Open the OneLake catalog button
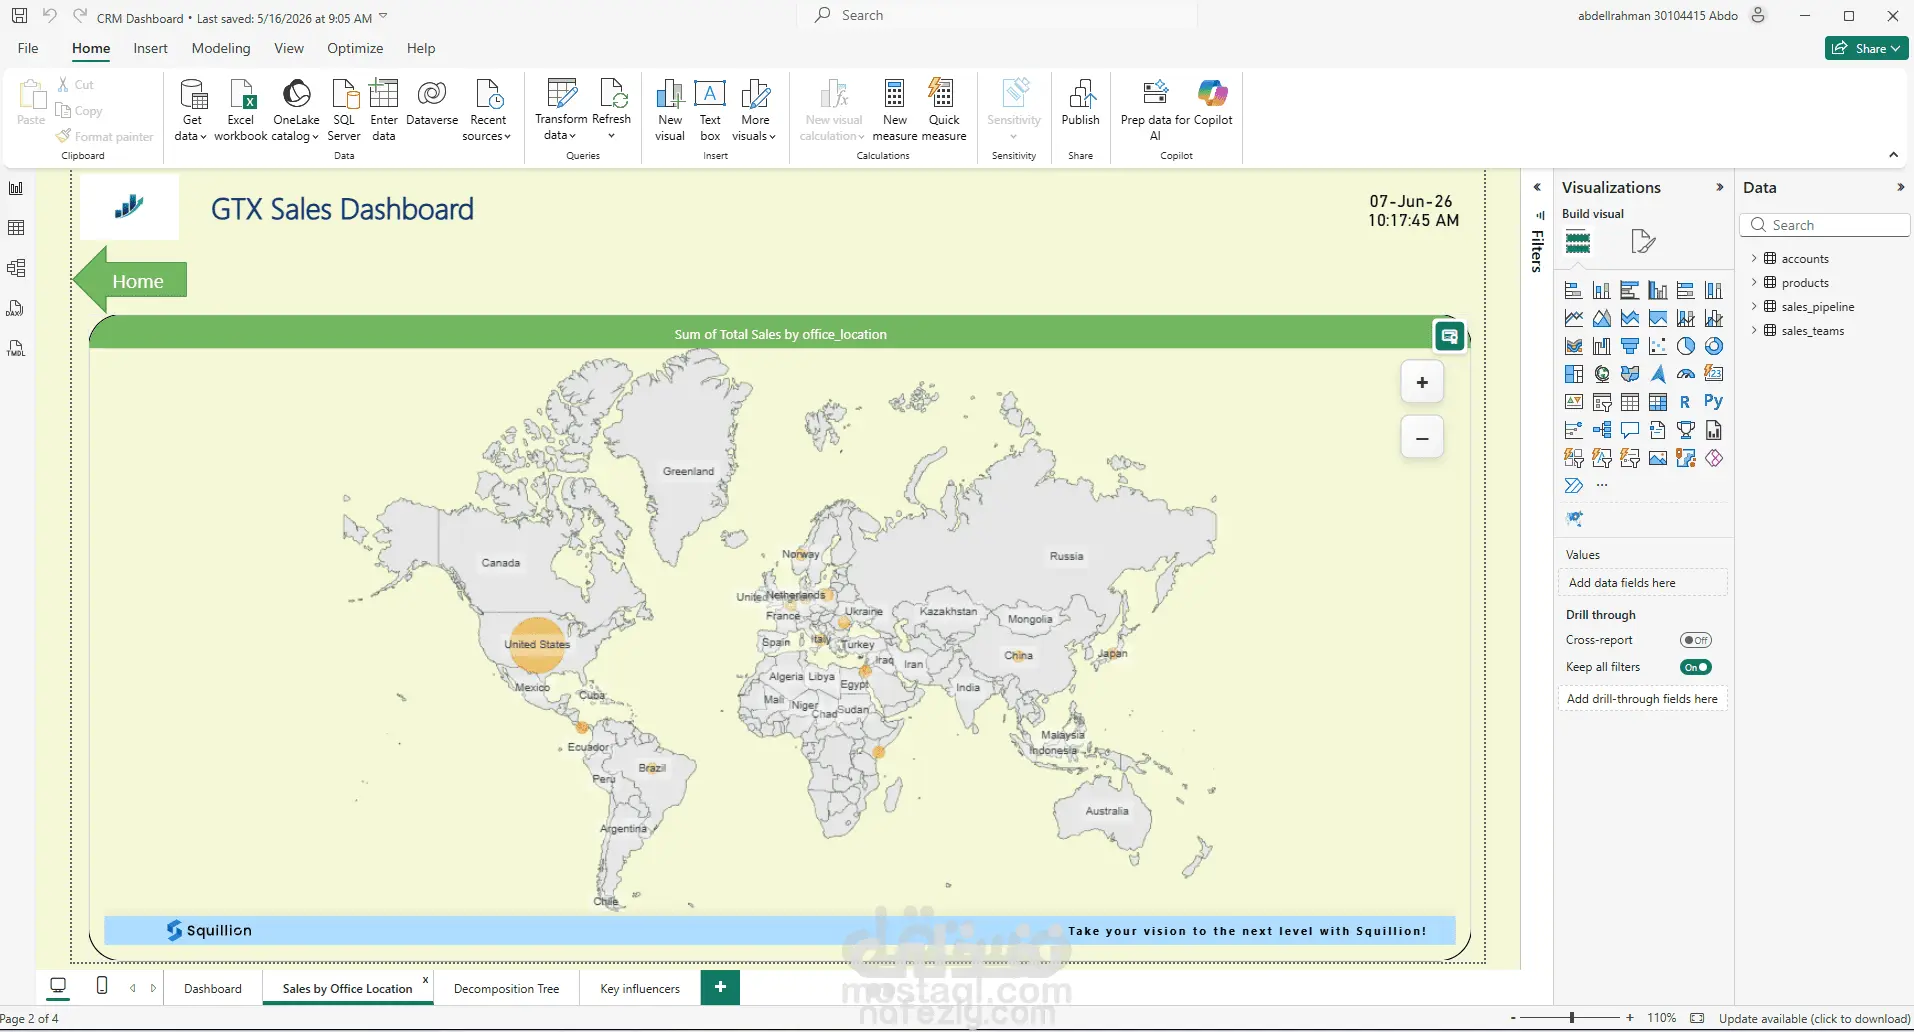Screen dimensions: 1914x1032 click(296, 110)
